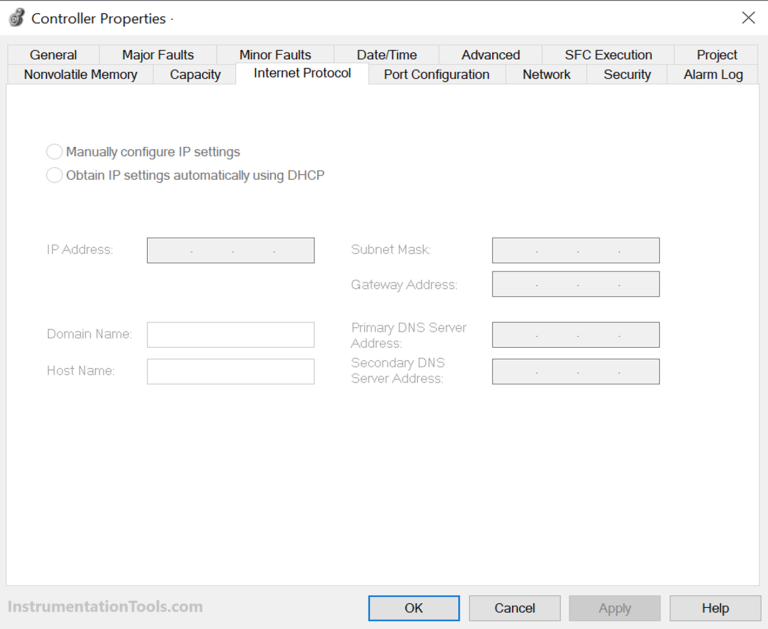The height and width of the screenshot is (629, 768).
Task: Click the Controller Properties title bar icon
Action: (x=17, y=18)
